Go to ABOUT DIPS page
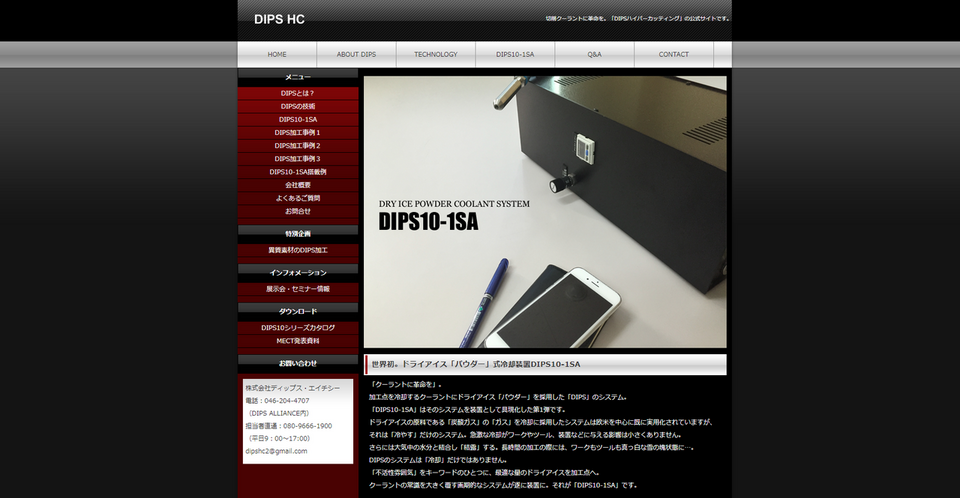Screen dimensions: 960x498 356,55
